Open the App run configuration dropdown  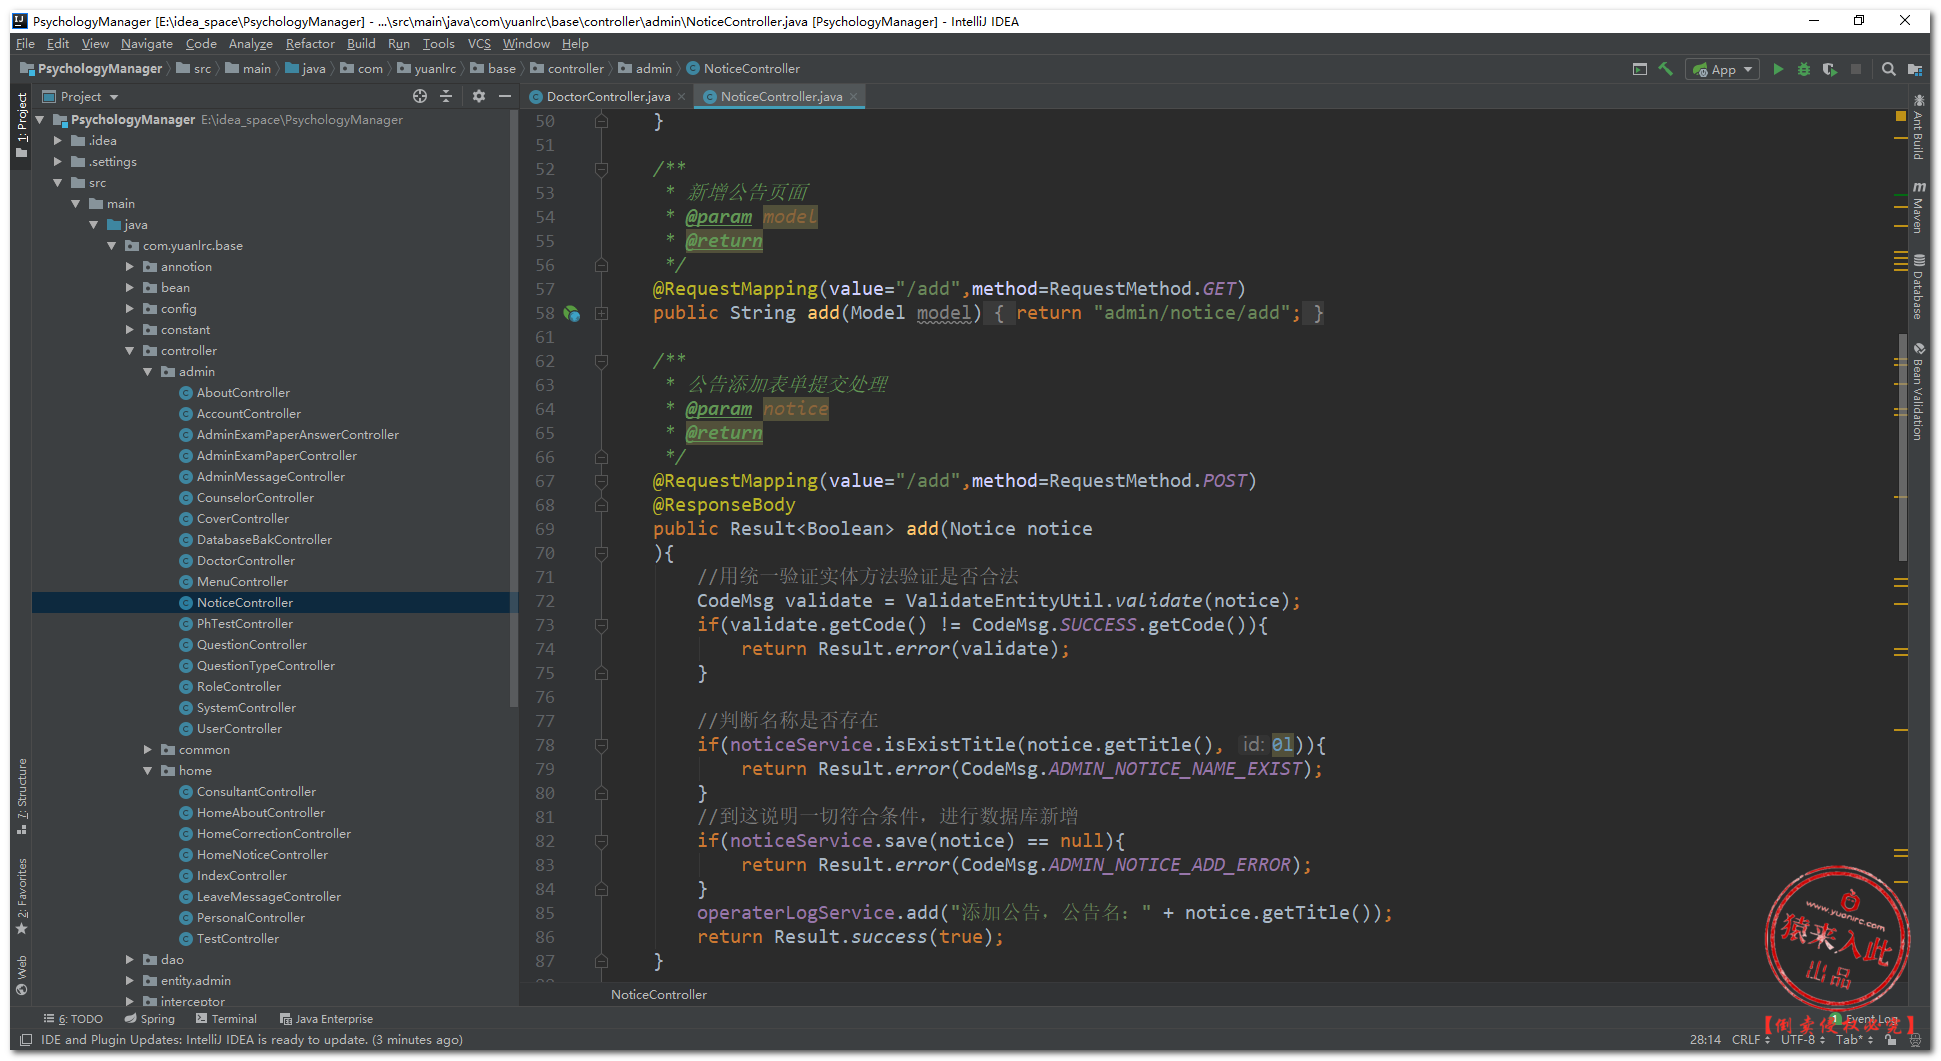[x=1723, y=69]
